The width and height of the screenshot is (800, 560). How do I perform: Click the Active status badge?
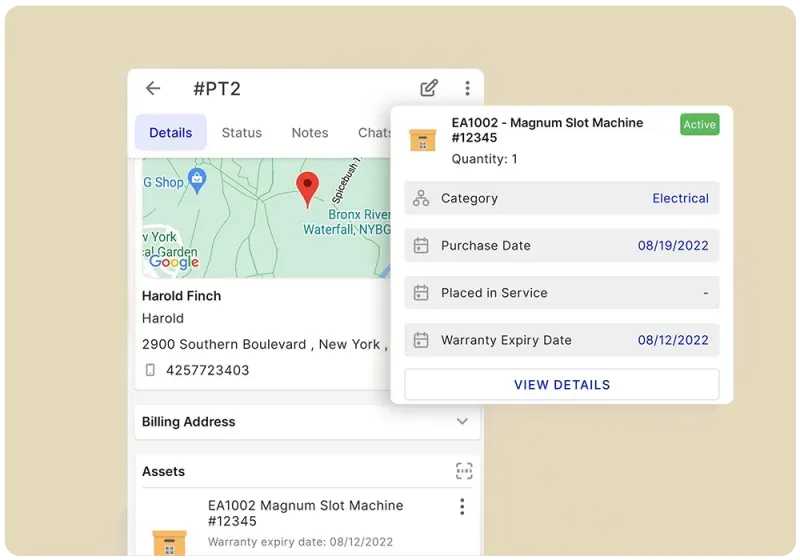[x=699, y=124]
